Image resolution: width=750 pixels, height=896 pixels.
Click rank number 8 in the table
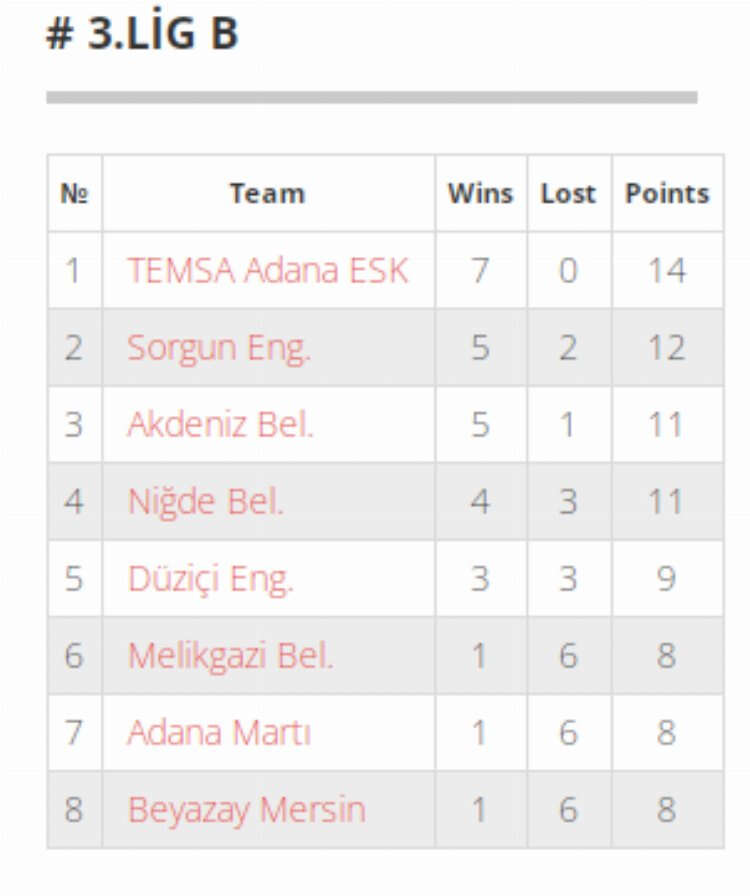[74, 810]
